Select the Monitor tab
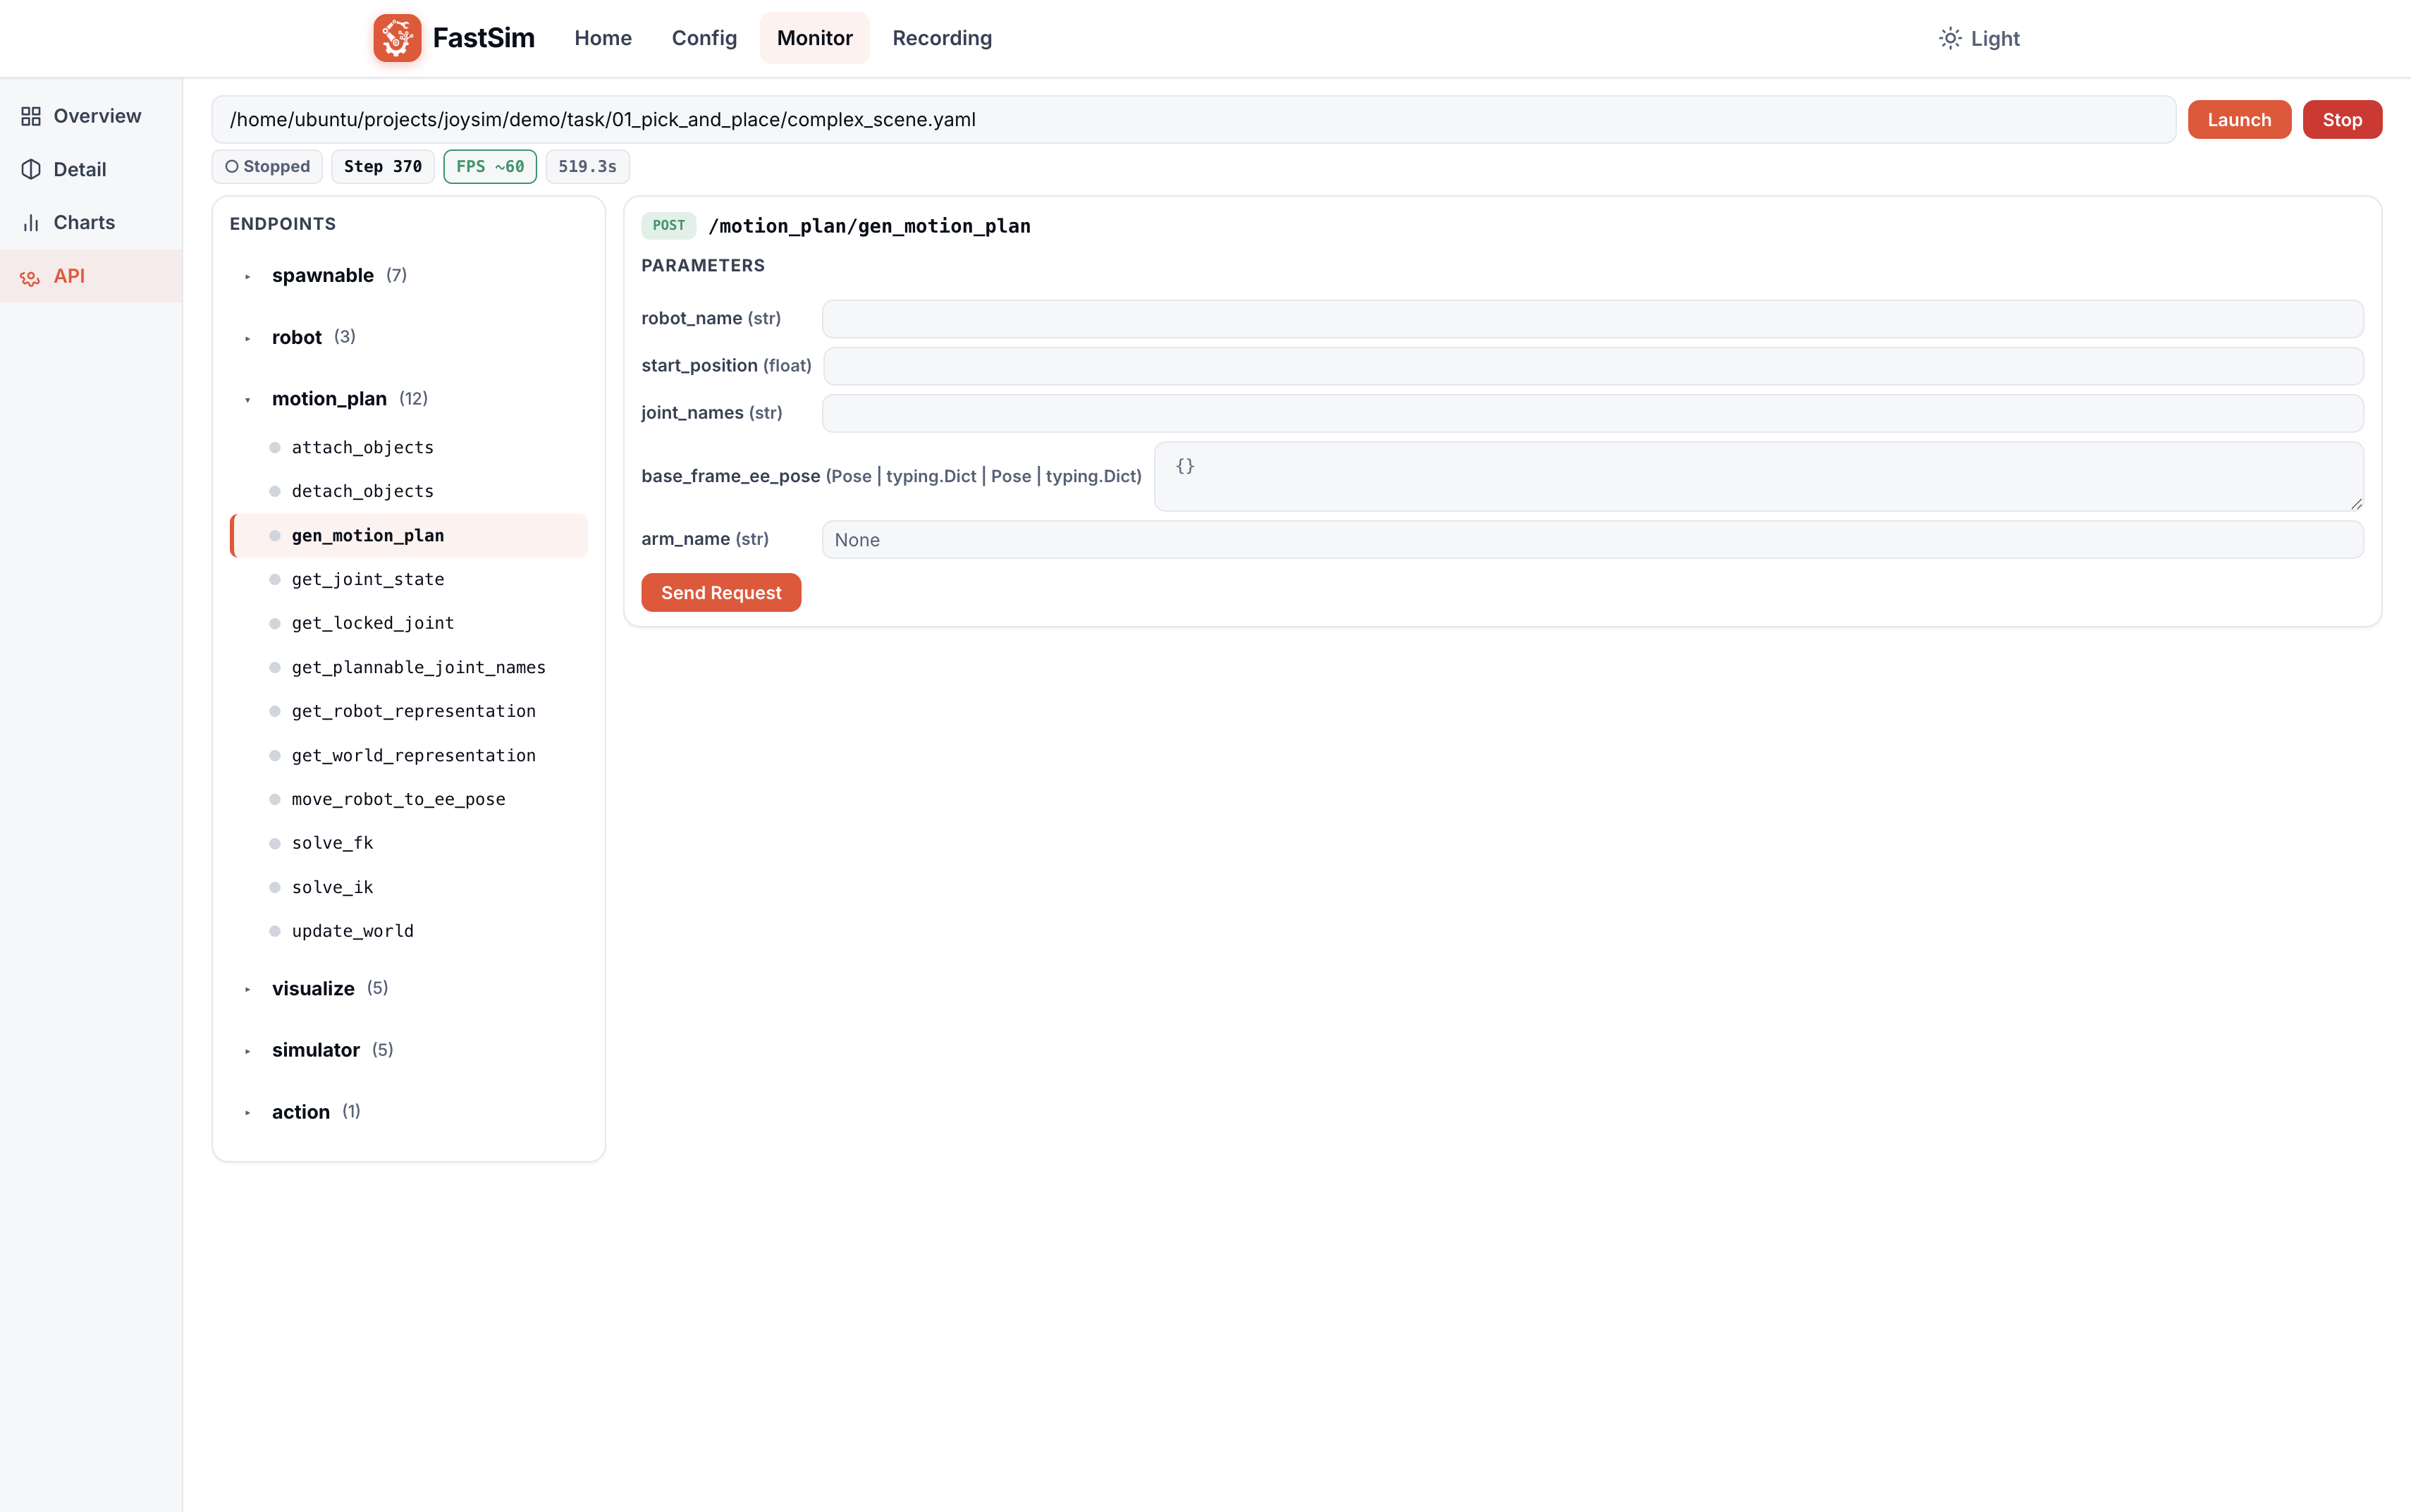Viewport: 2411px width, 1512px height. tap(815, 38)
